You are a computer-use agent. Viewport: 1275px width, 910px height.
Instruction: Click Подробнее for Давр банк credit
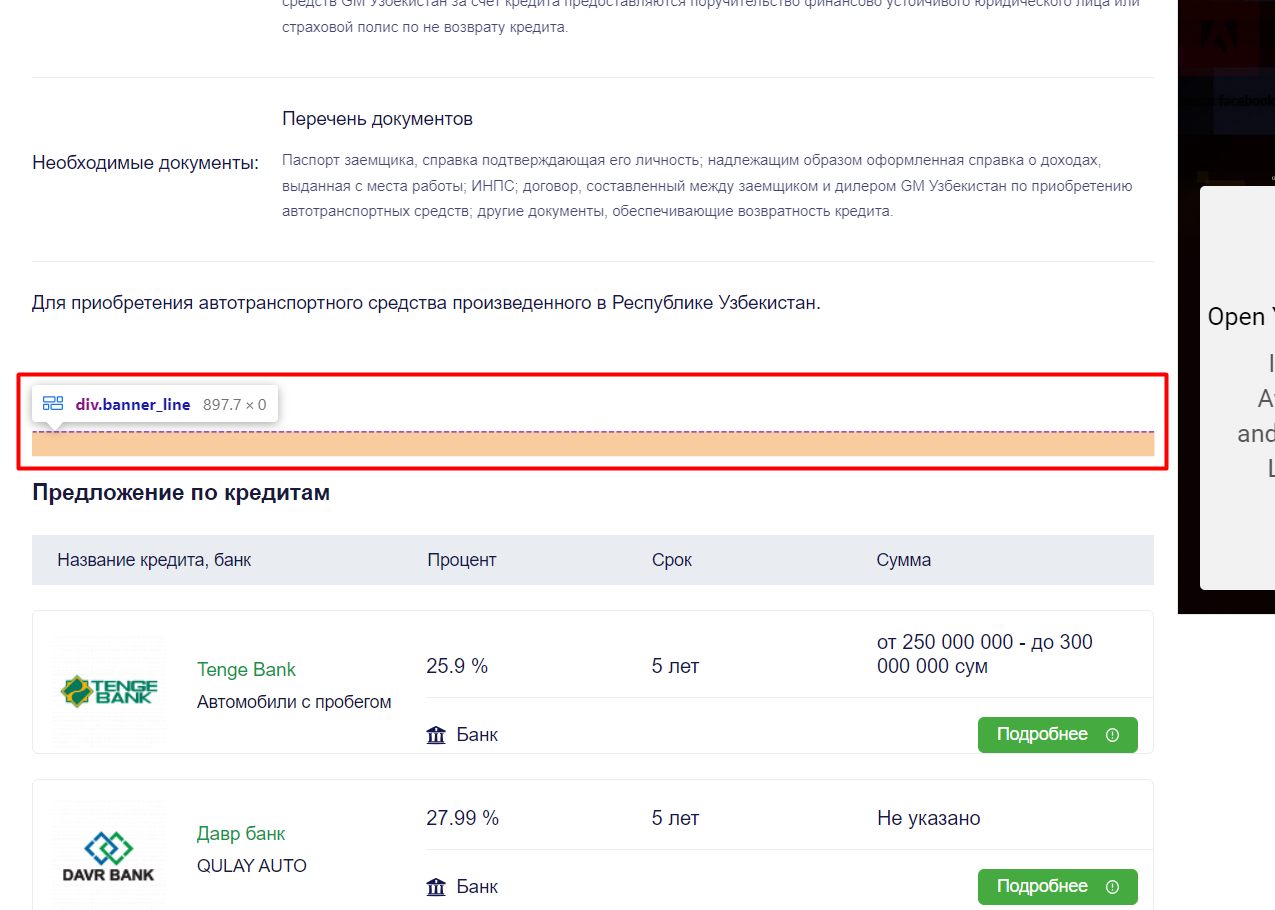point(1057,887)
